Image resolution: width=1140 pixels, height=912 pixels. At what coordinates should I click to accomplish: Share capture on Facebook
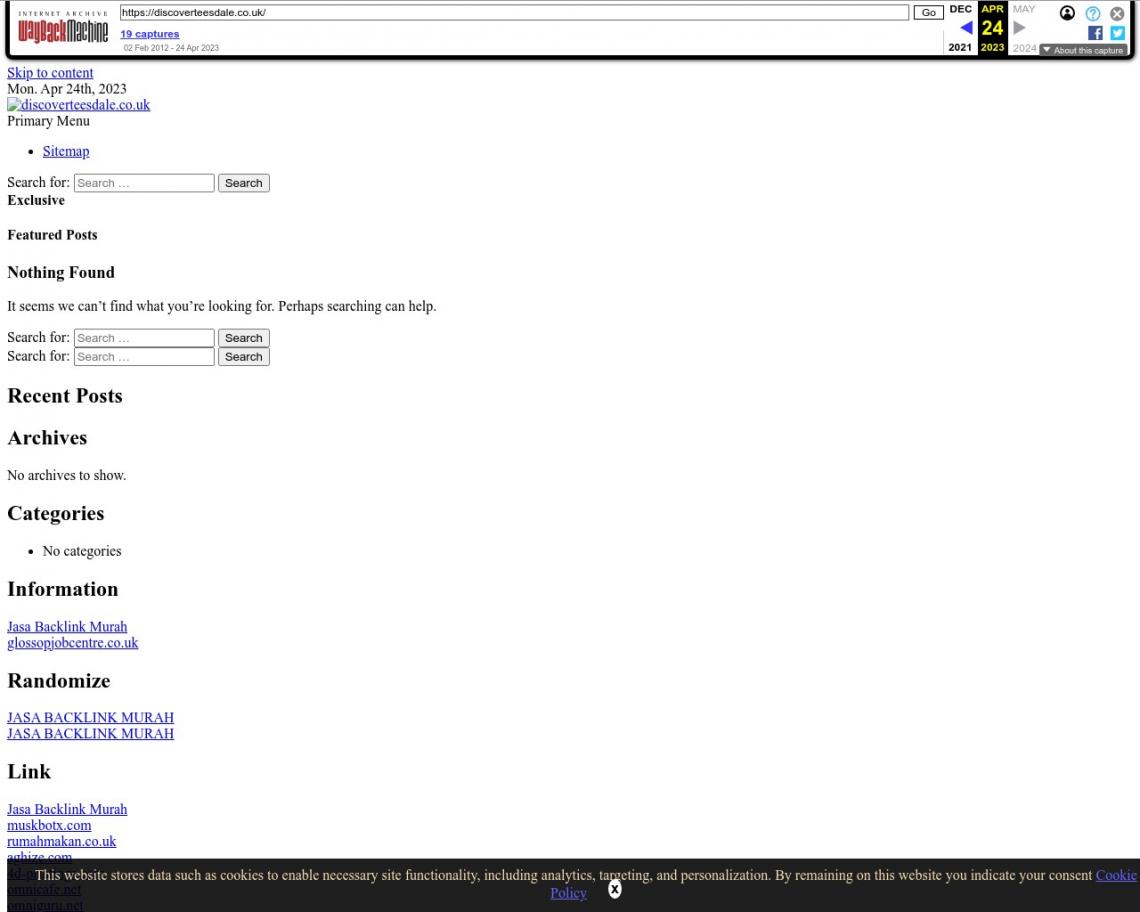1097,33
